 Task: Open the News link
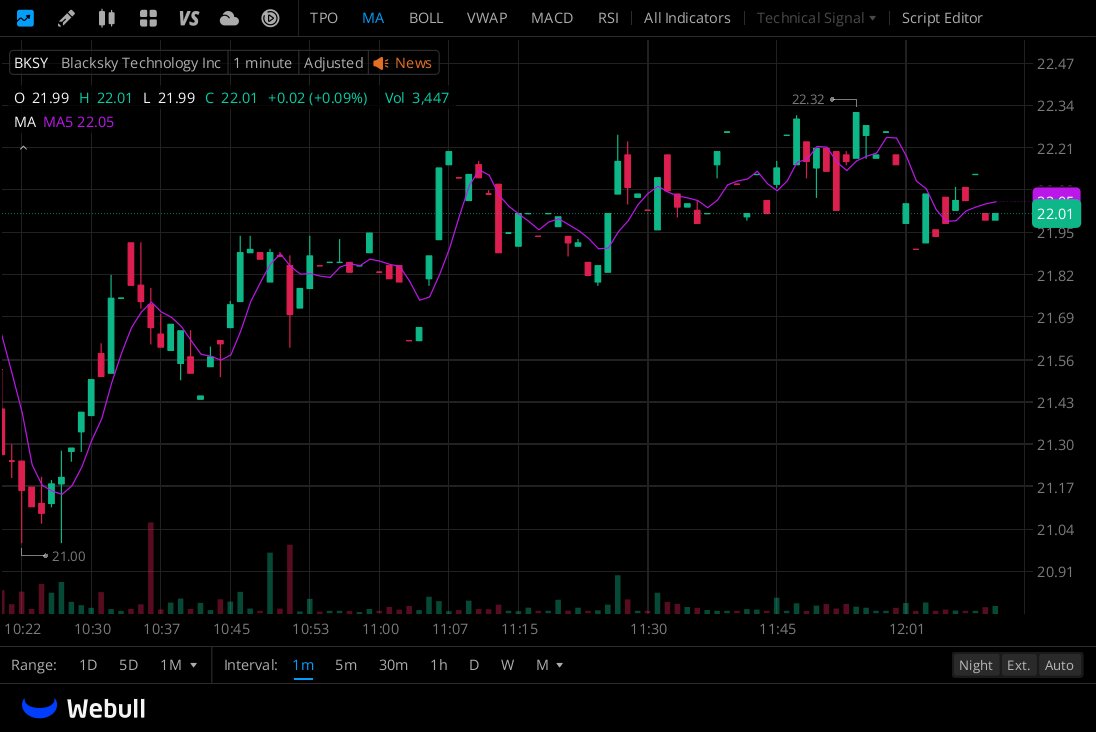413,63
